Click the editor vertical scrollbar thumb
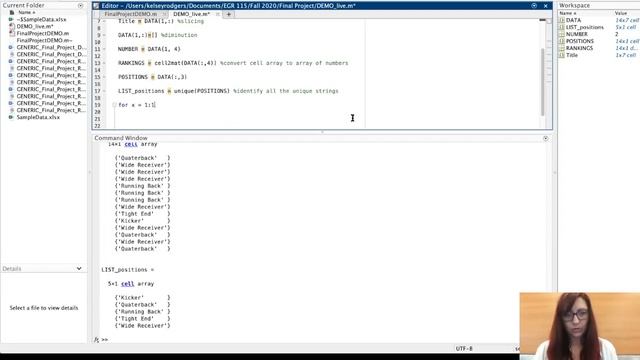 (x=542, y=82)
